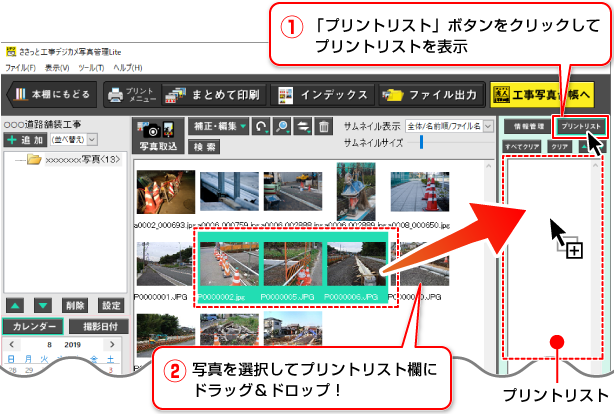Viewport: 614px width, 414px height.
Task: Click the magnifier zoom icon
Action: point(282,127)
